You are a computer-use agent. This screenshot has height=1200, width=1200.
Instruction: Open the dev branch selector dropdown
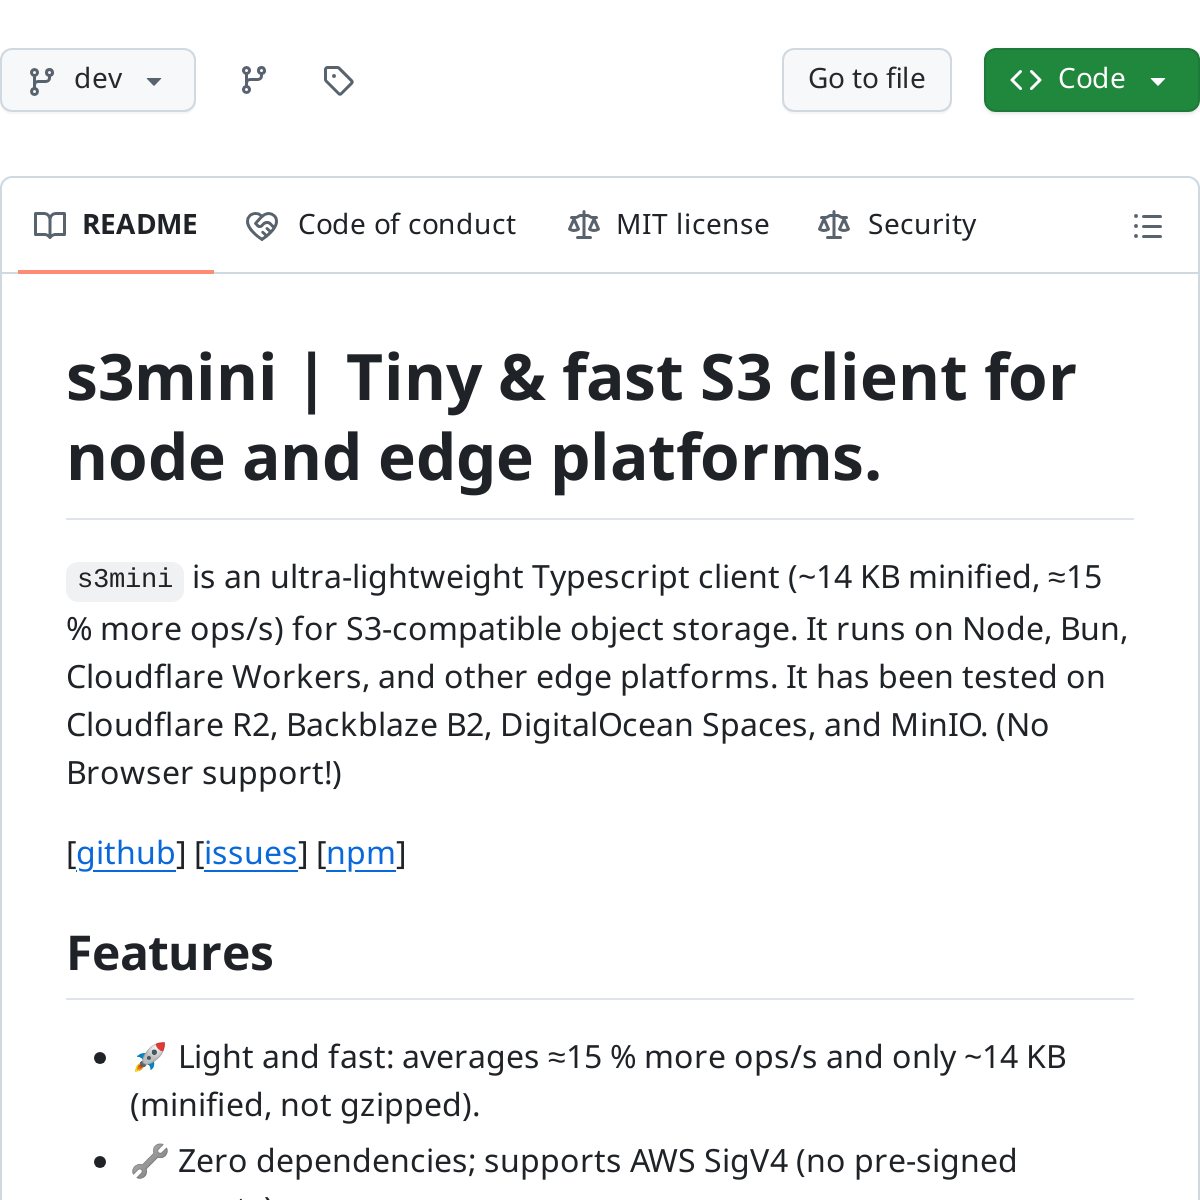[98, 80]
